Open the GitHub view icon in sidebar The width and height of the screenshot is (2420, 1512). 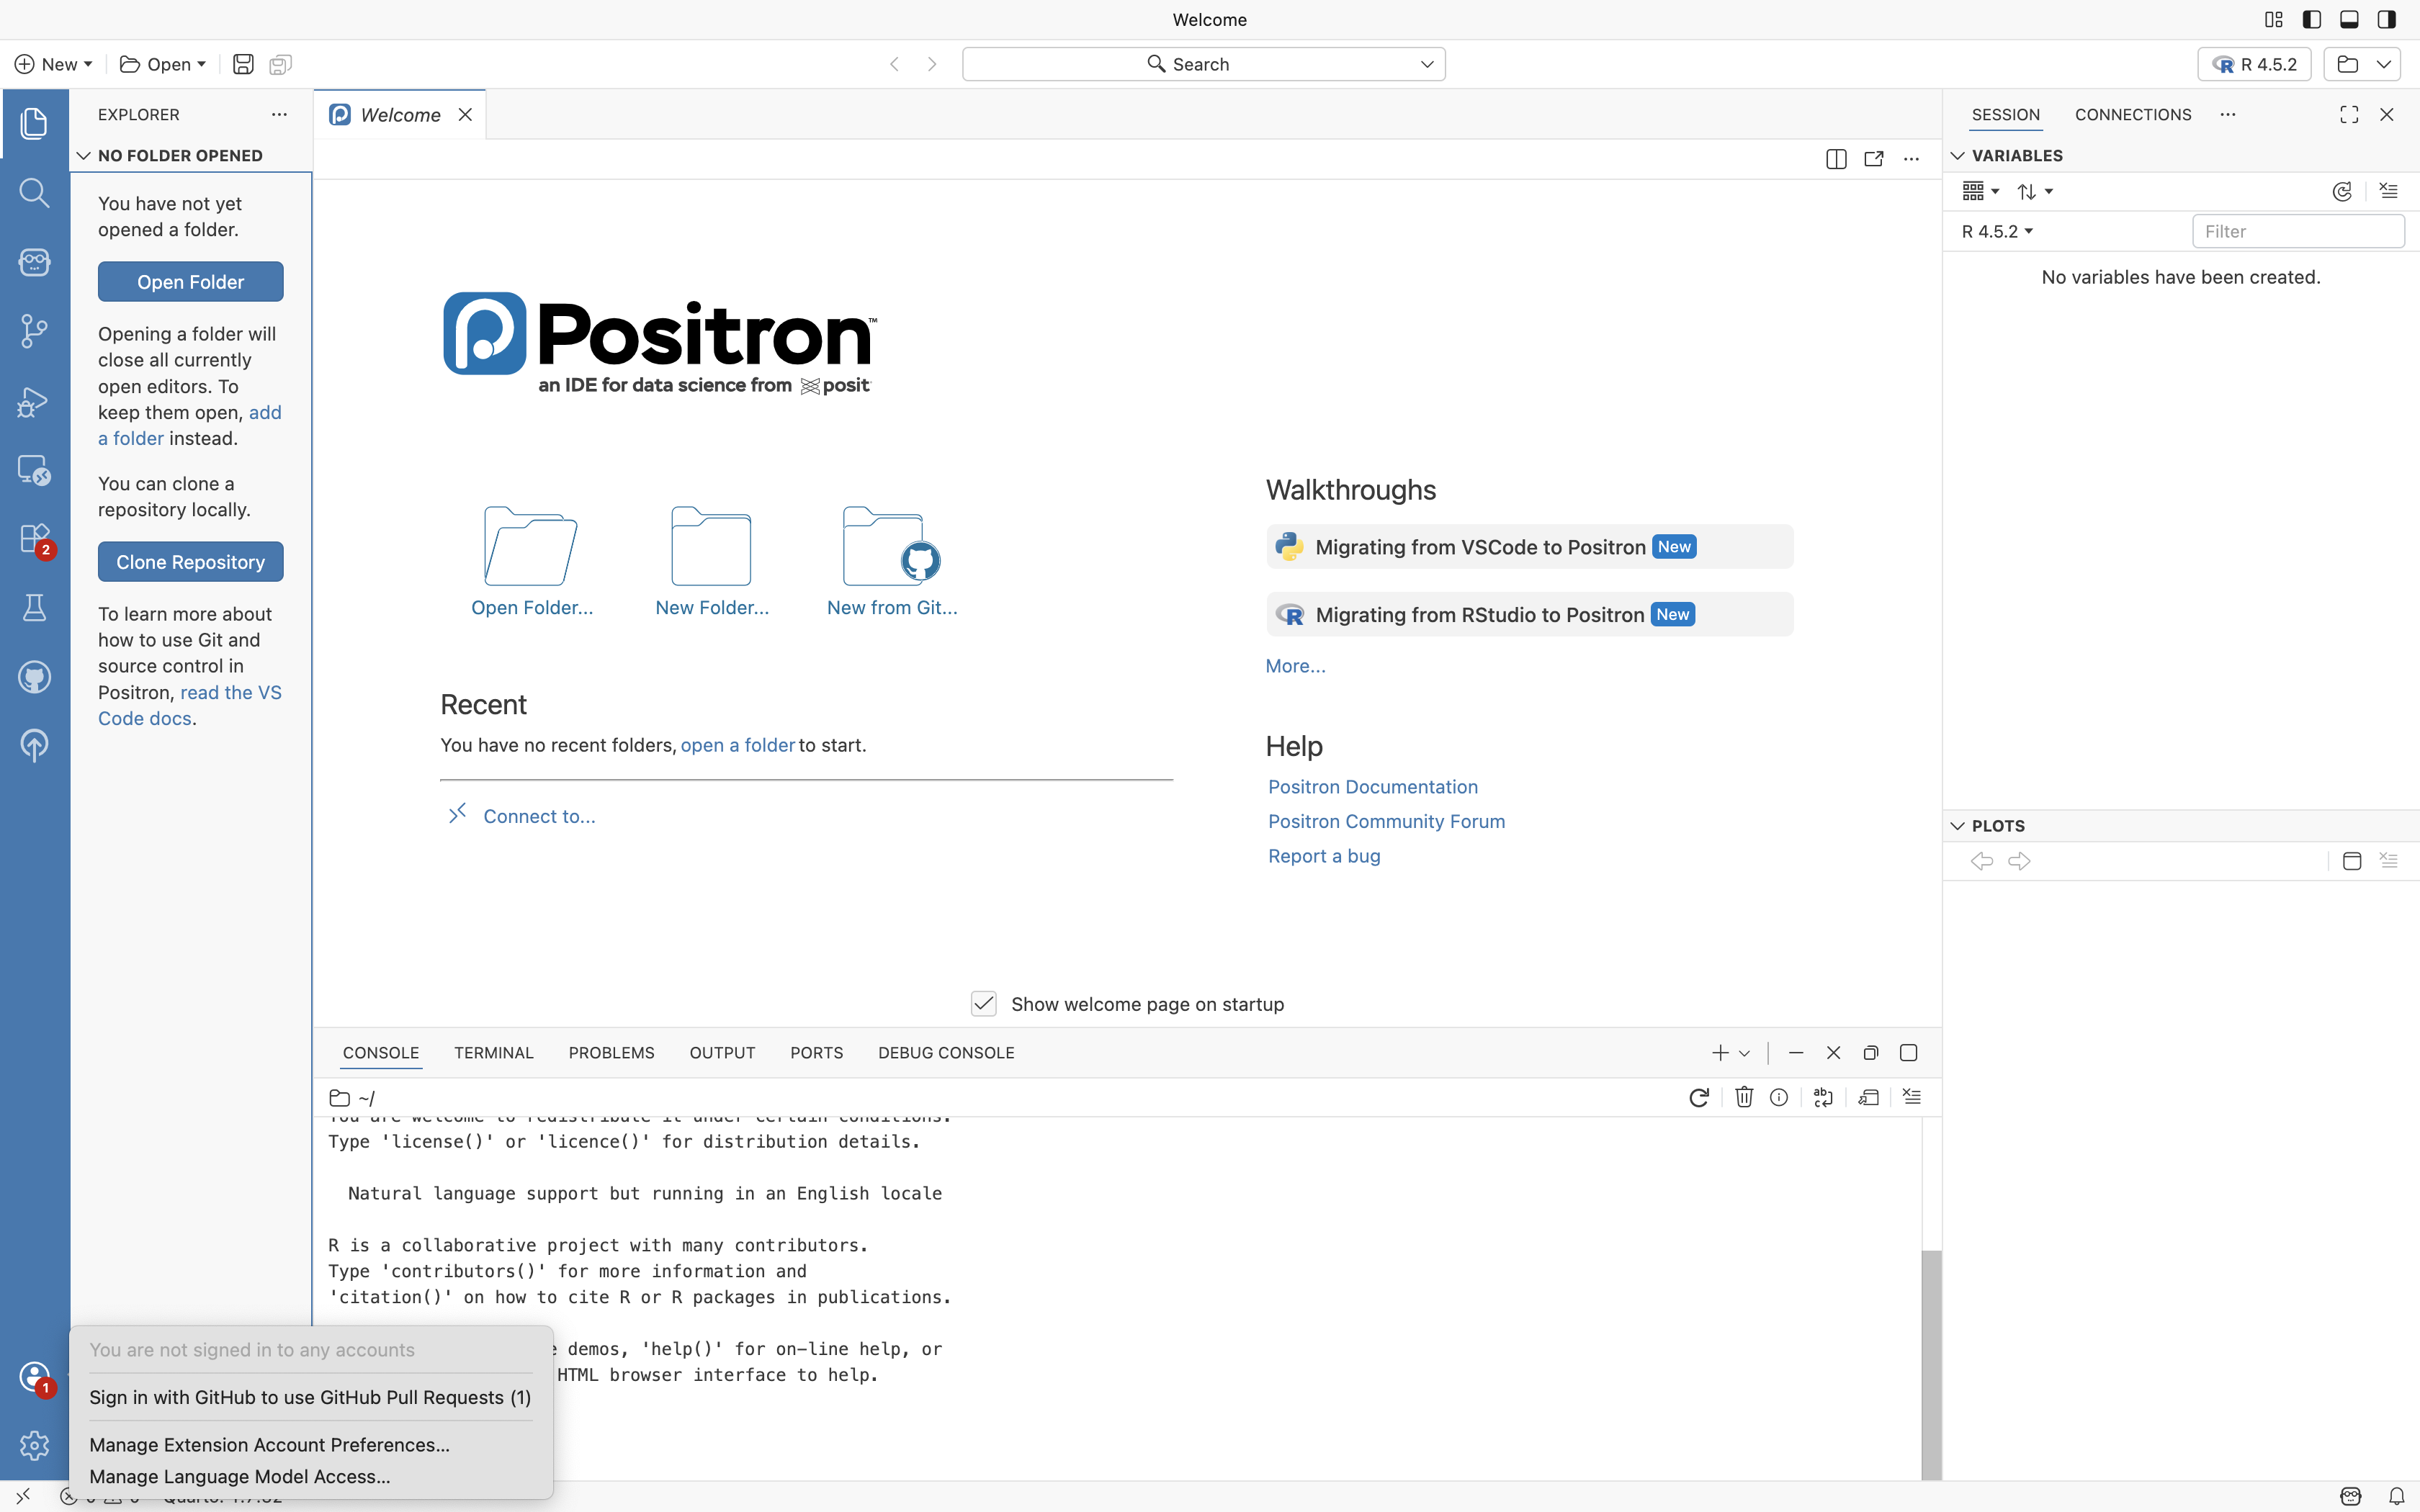(x=34, y=677)
